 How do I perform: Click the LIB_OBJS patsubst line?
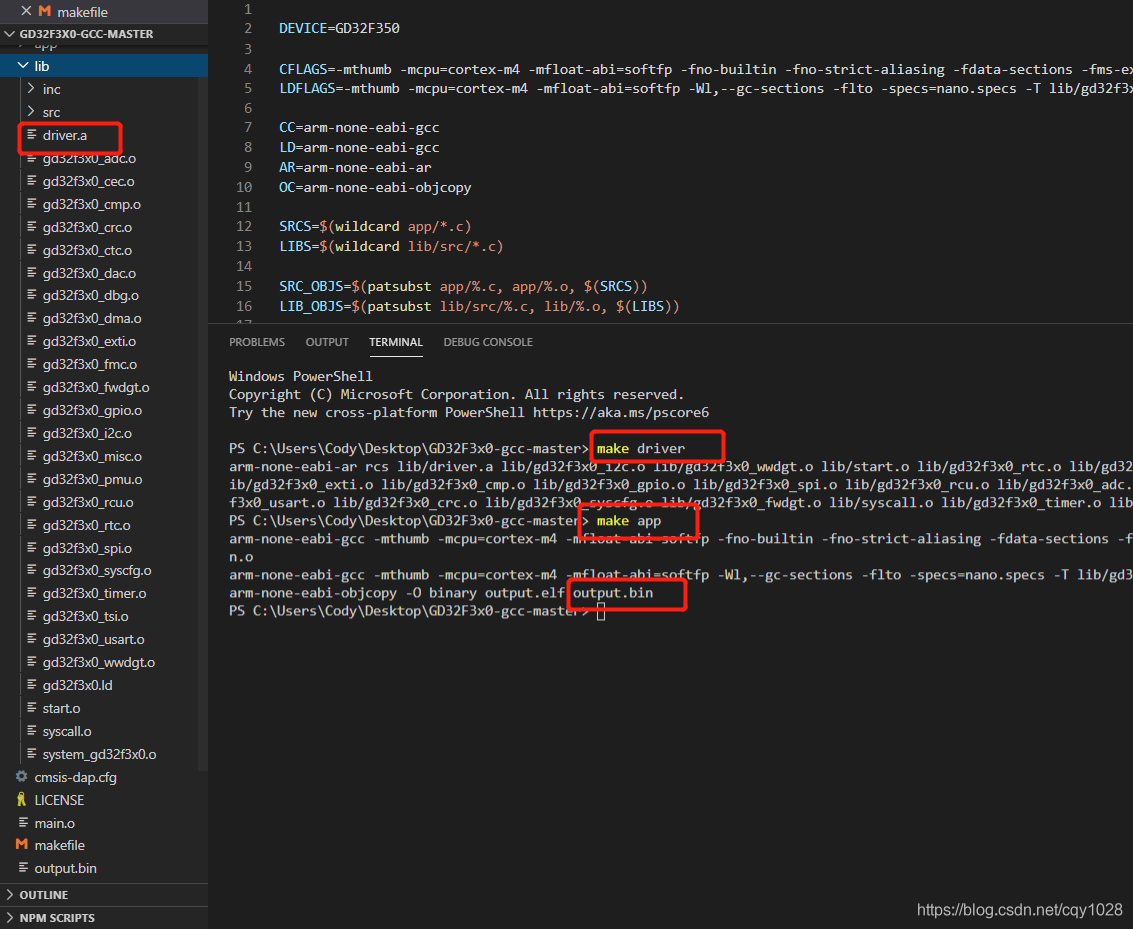point(479,306)
